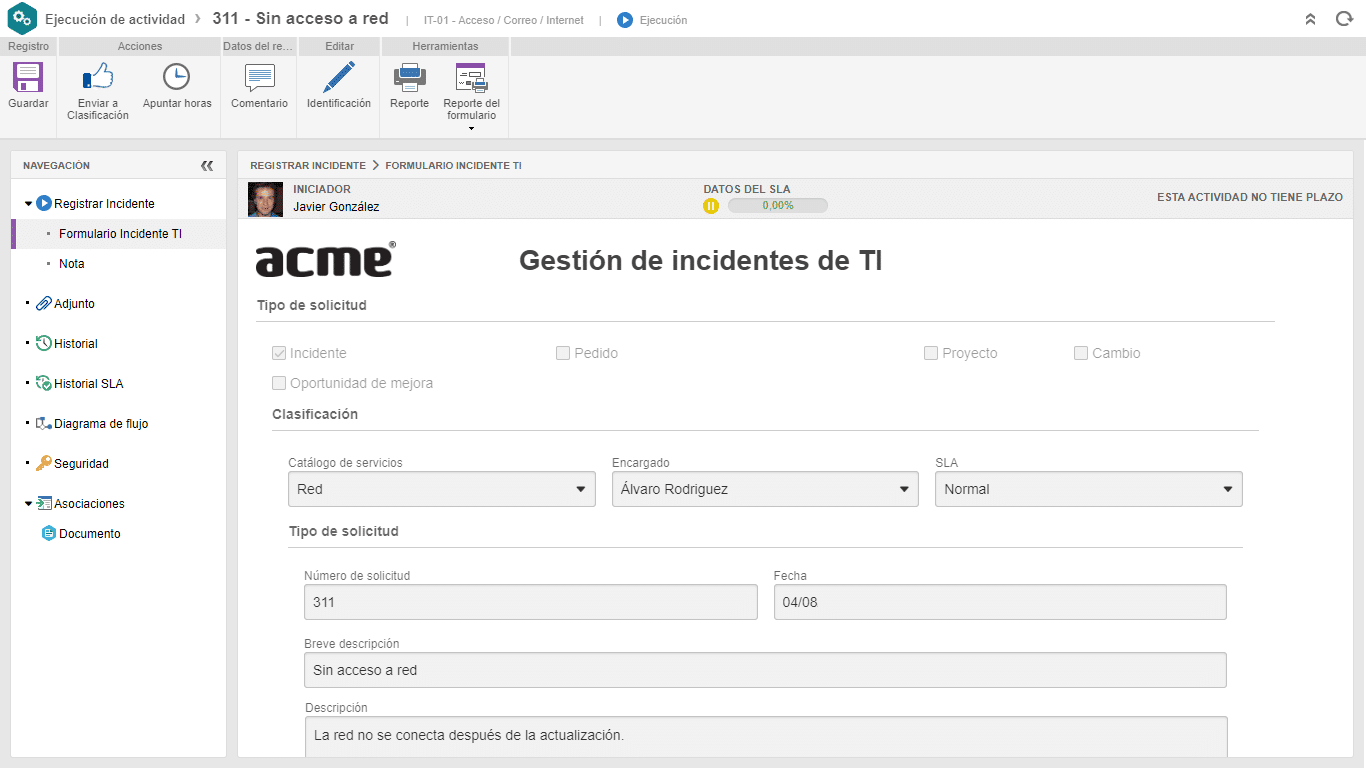Screen dimensions: 1366x768
Task: Click 'ESTA ACTIVIDAD NO TIENE PLAZO' text
Action: [x=1250, y=198]
